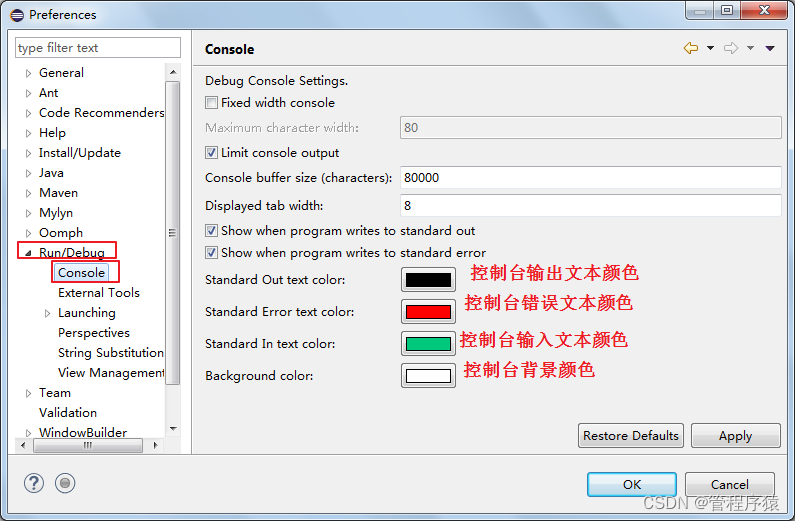Open the view menu triangle in Console header

[x=770, y=48]
